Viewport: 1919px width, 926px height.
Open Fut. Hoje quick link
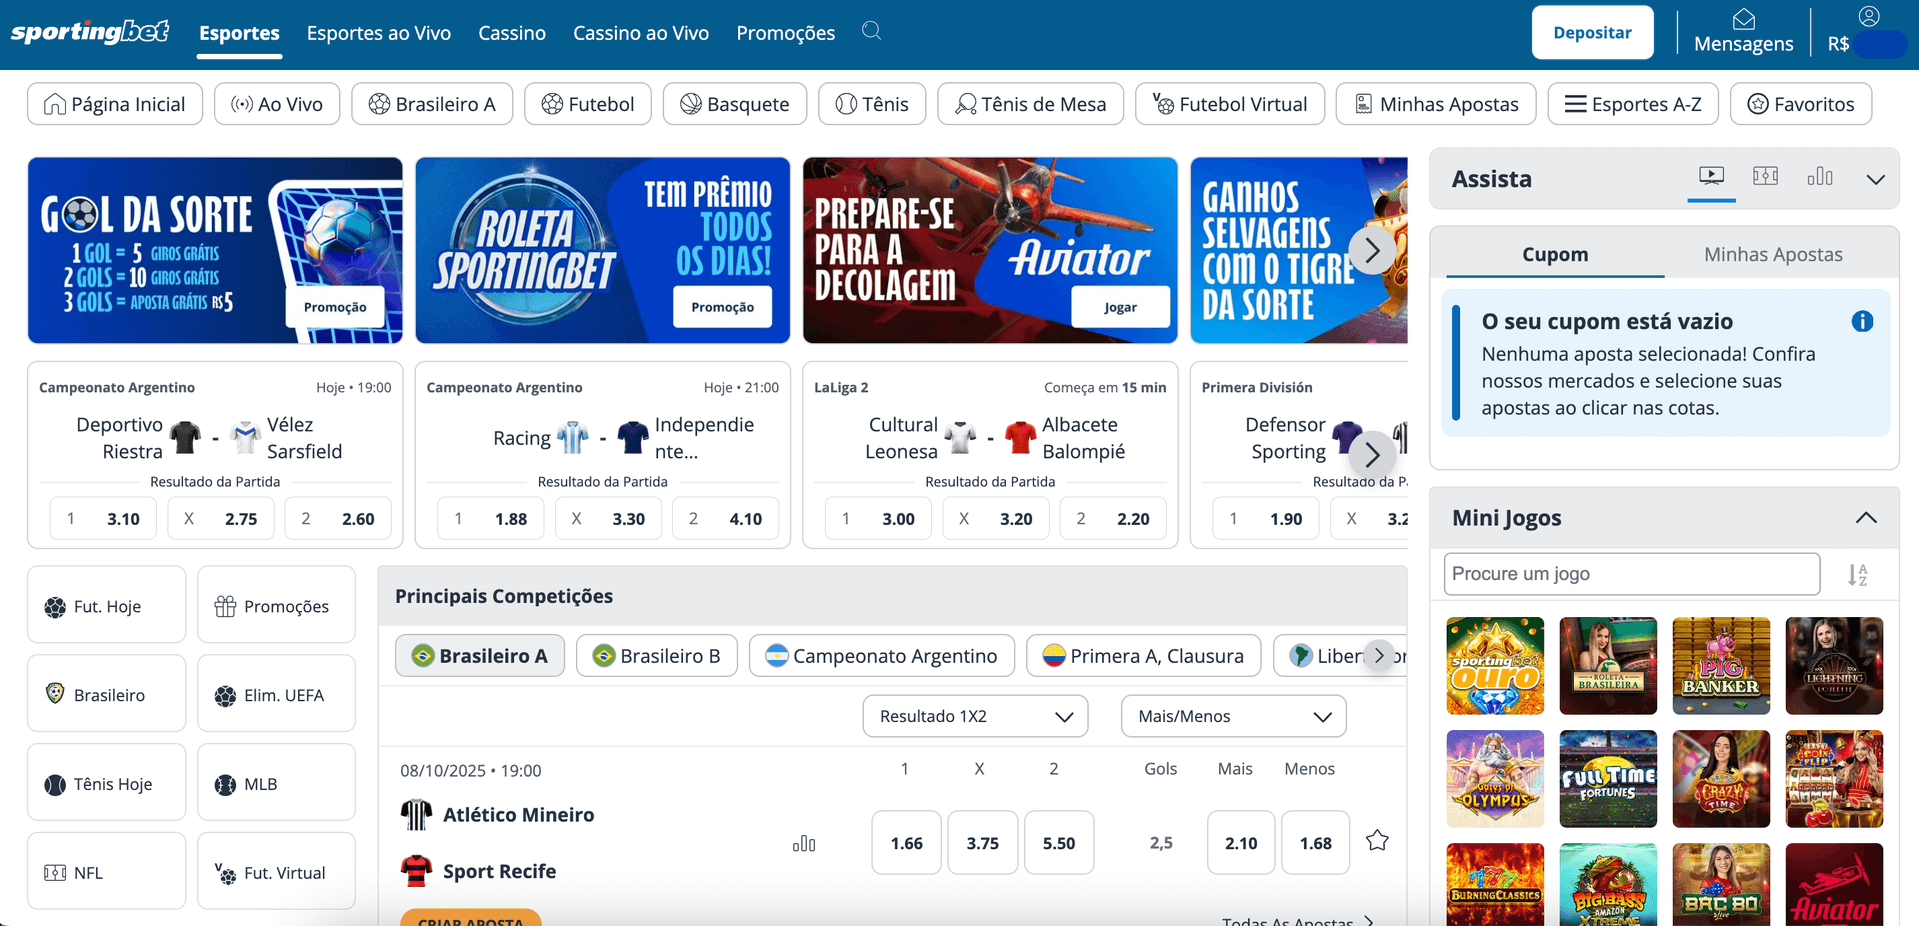107,605
